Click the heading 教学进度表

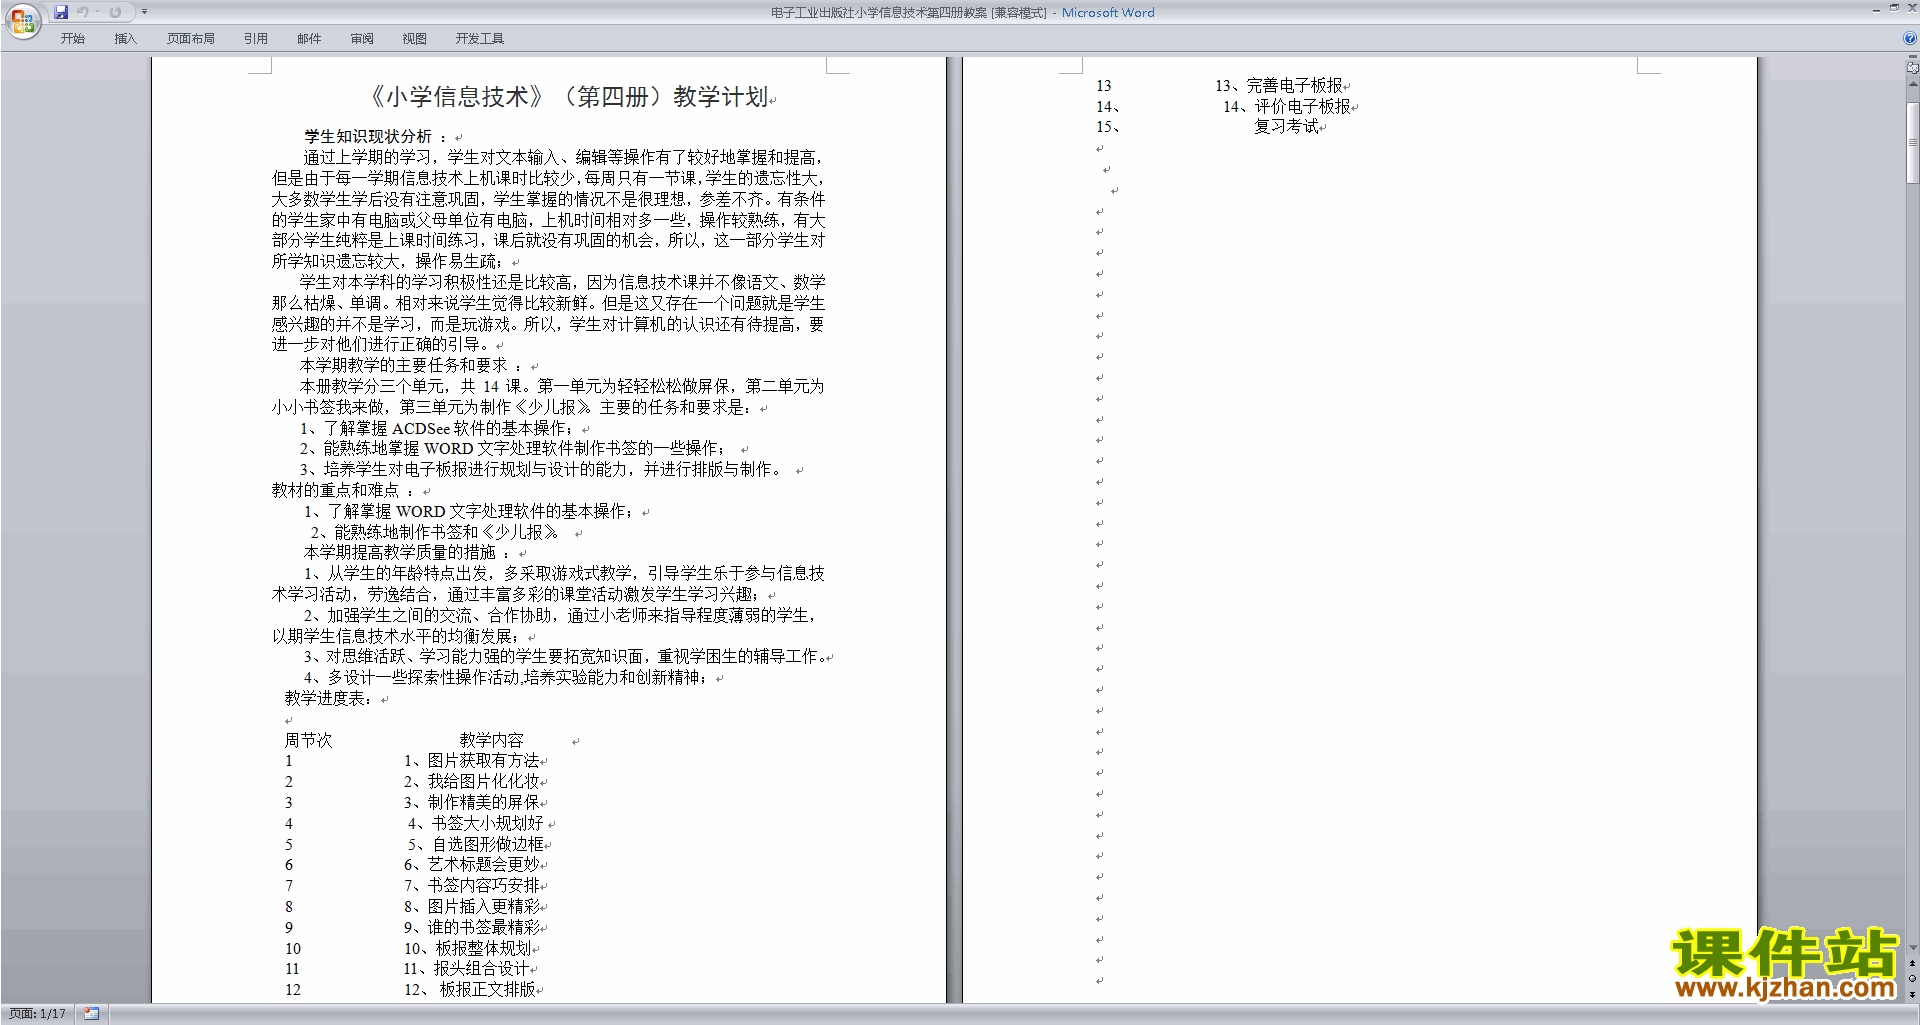[x=329, y=698]
